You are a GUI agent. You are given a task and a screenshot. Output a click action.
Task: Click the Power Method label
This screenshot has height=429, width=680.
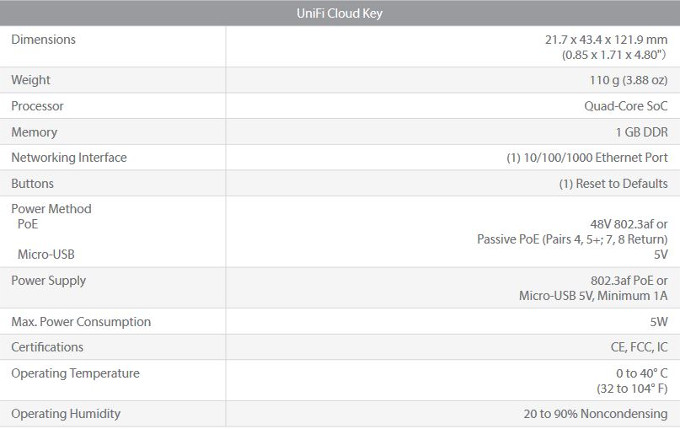tap(51, 209)
